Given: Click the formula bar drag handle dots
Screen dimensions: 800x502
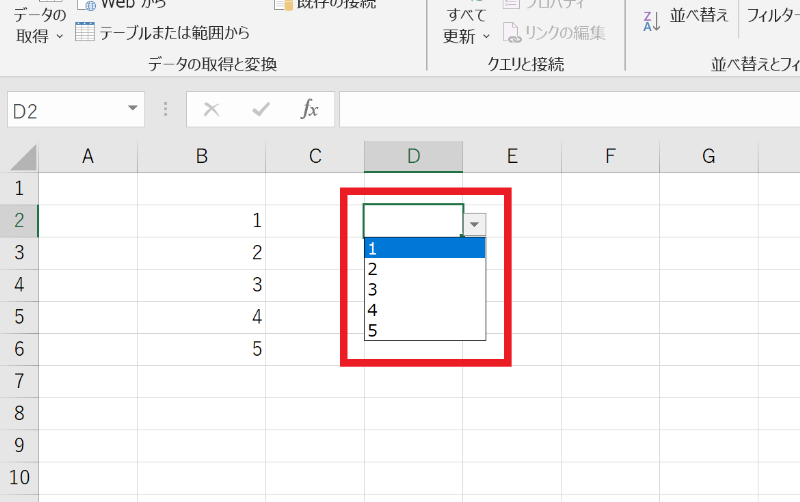Looking at the screenshot, I should tap(165, 109).
